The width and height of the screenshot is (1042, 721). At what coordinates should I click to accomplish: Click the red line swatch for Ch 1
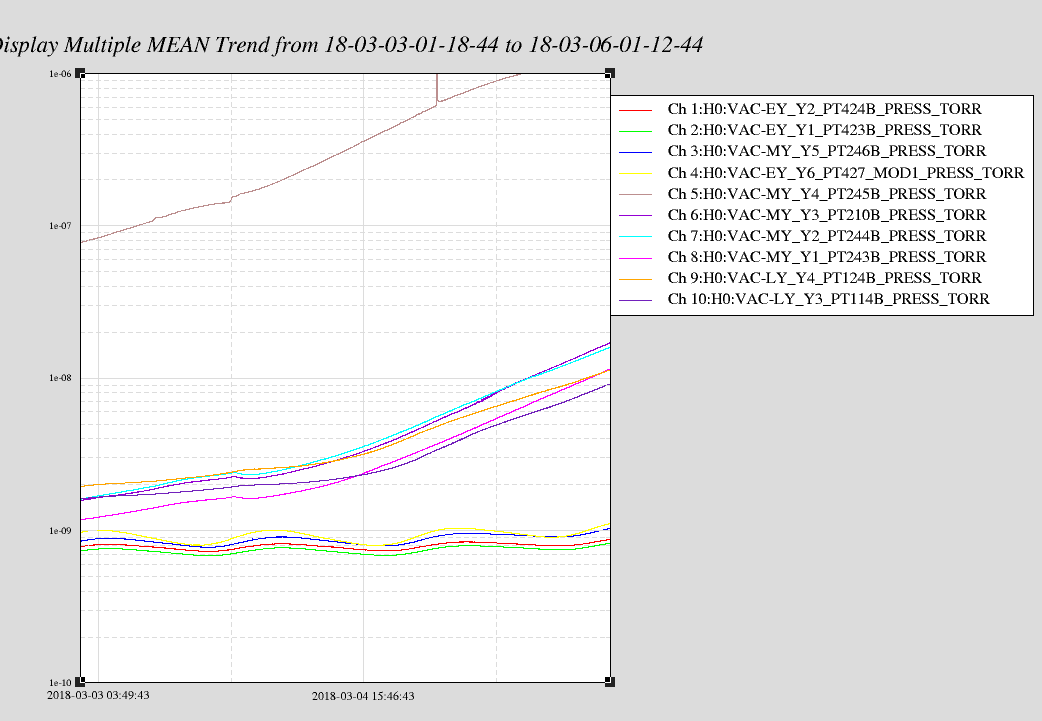[x=635, y=110]
